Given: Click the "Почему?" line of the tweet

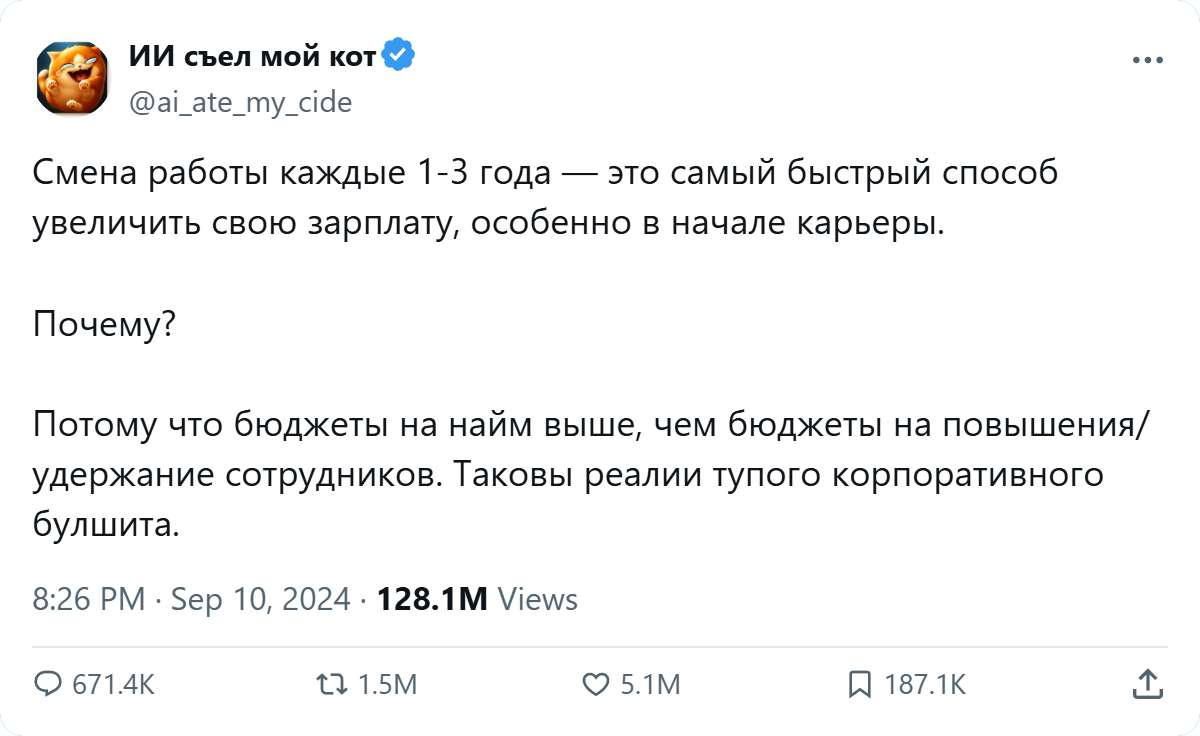Looking at the screenshot, I should [104, 324].
